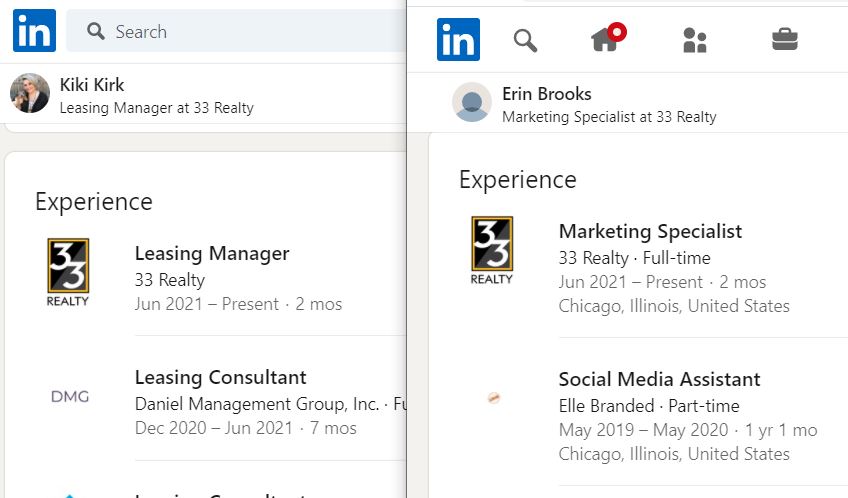The image size is (848, 498).
Task: Click the LinkedIn logo in left window
Action: click(x=34, y=31)
